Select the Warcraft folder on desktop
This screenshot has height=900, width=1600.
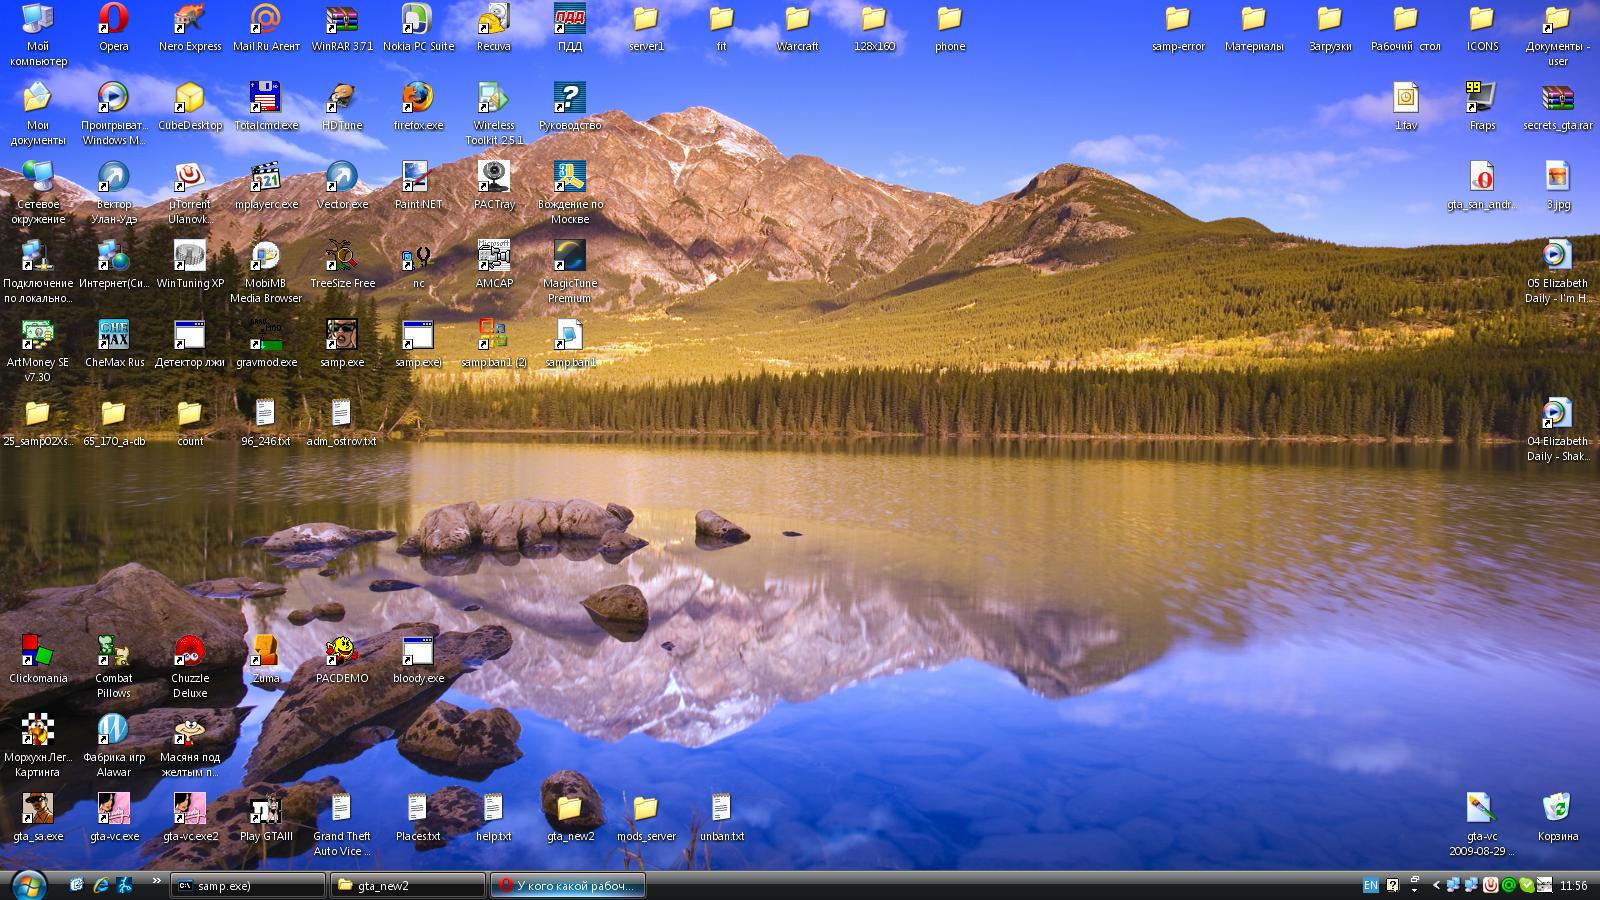tap(797, 20)
